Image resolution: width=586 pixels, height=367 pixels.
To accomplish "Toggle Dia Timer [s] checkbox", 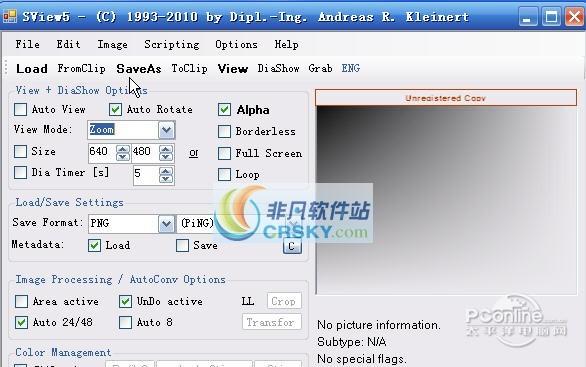I will pos(21,173).
